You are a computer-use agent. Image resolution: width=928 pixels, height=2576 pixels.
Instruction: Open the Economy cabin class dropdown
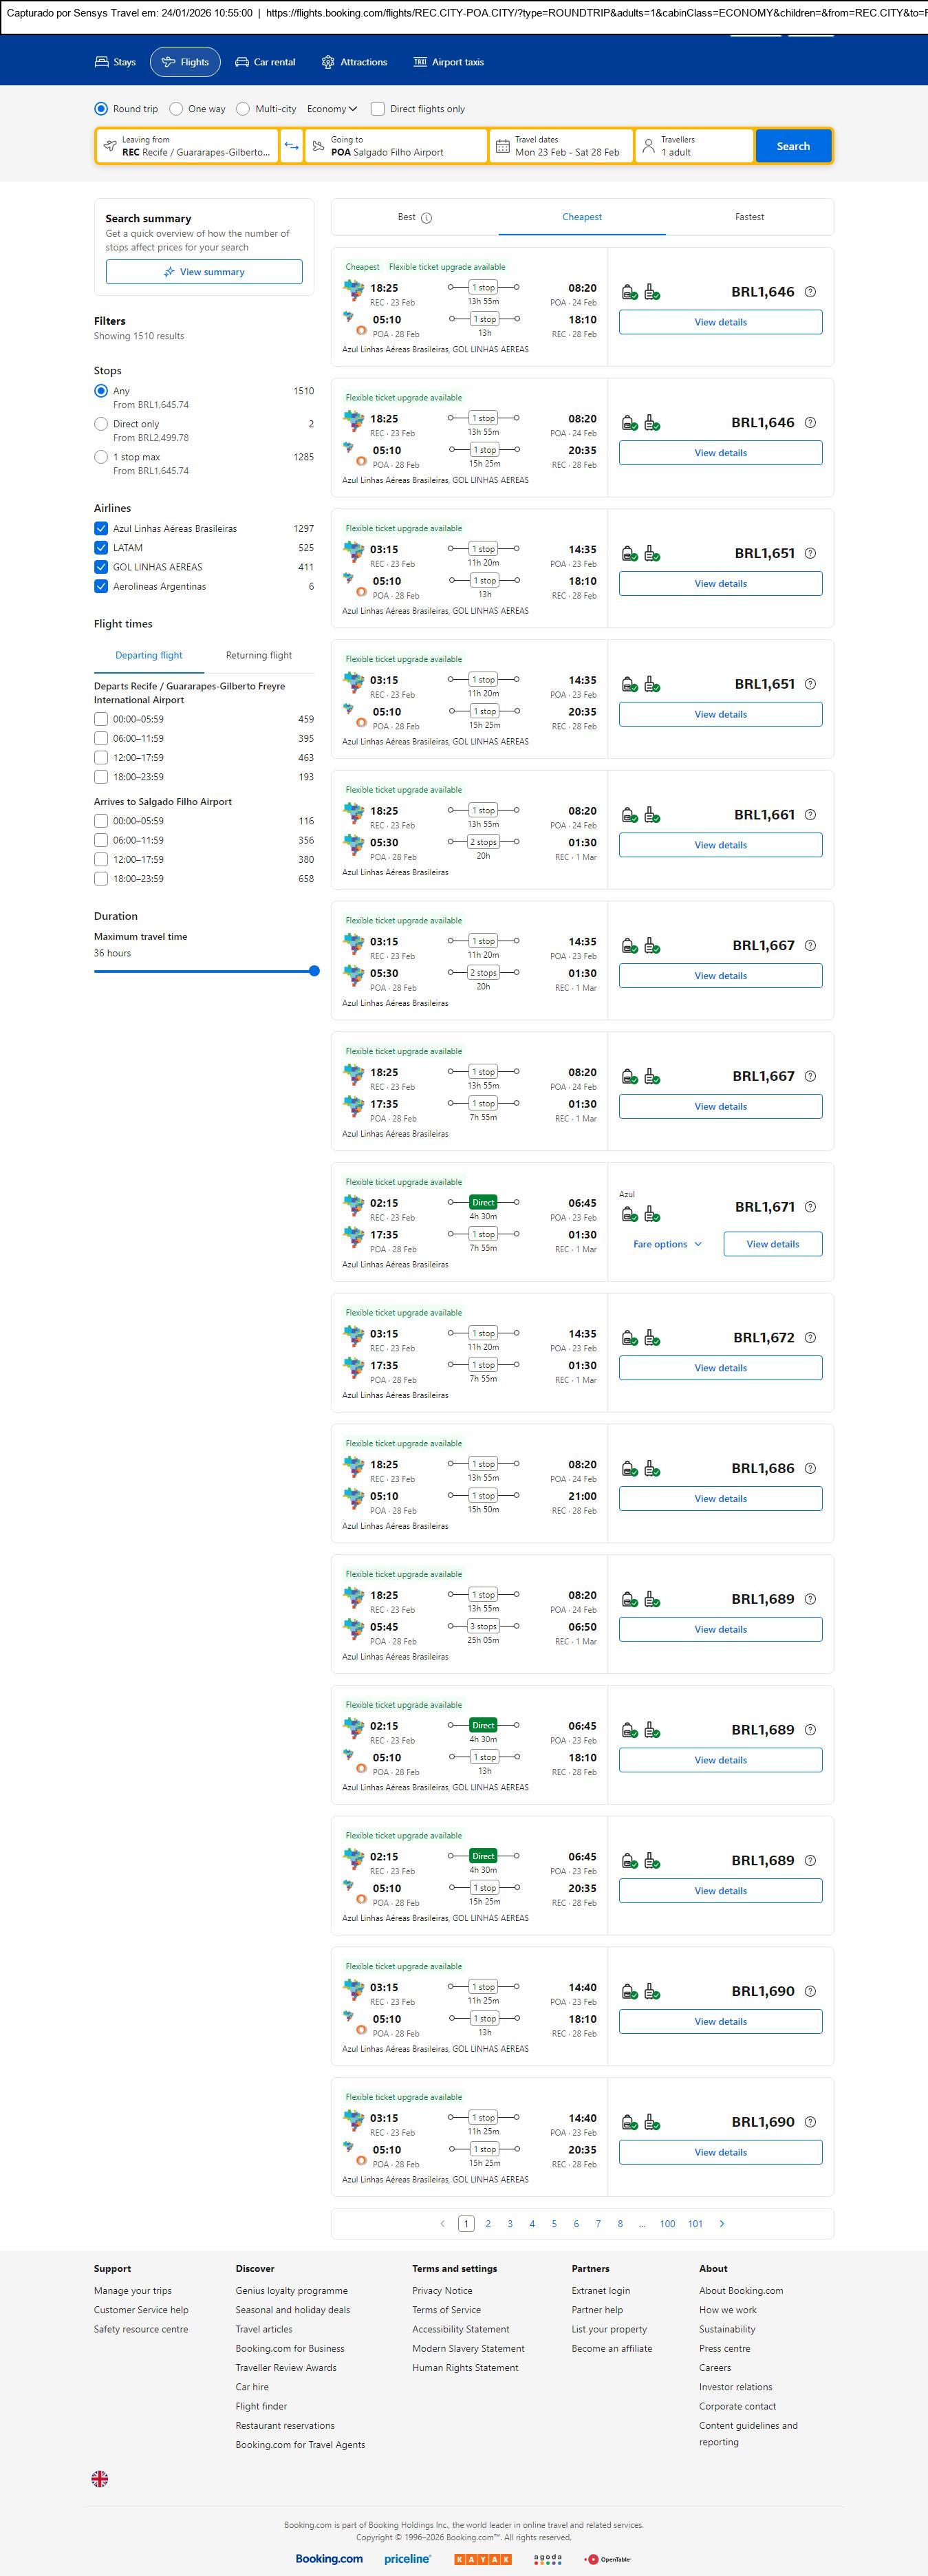(x=331, y=109)
